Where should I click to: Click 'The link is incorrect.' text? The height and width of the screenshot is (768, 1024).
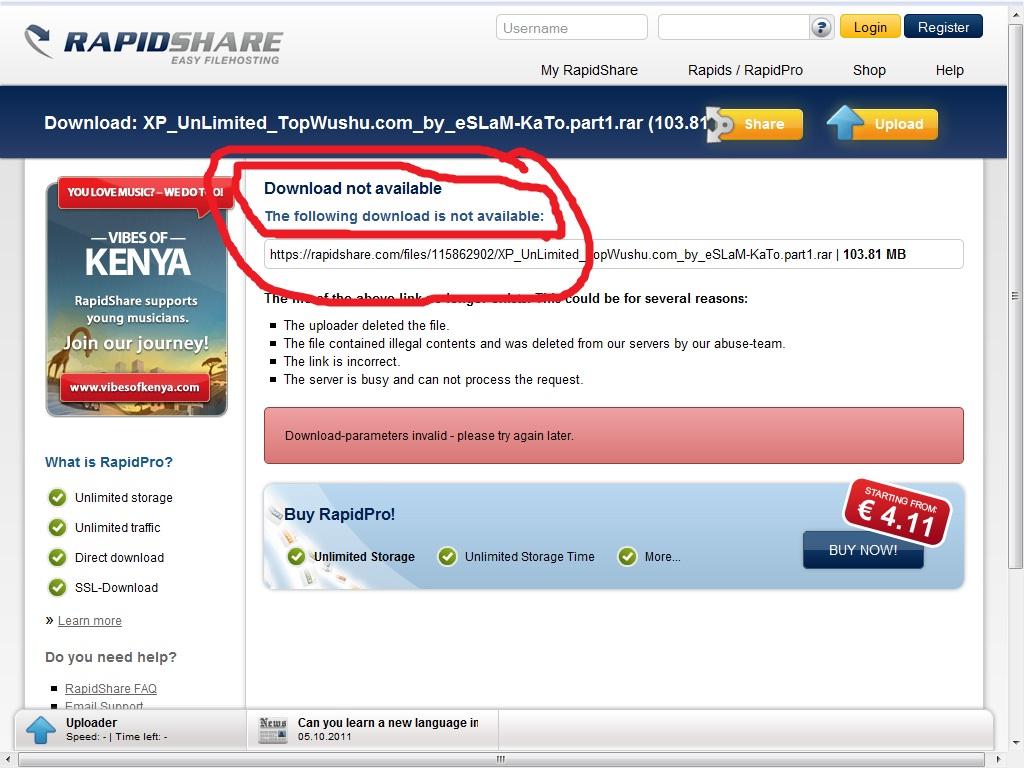pos(342,362)
